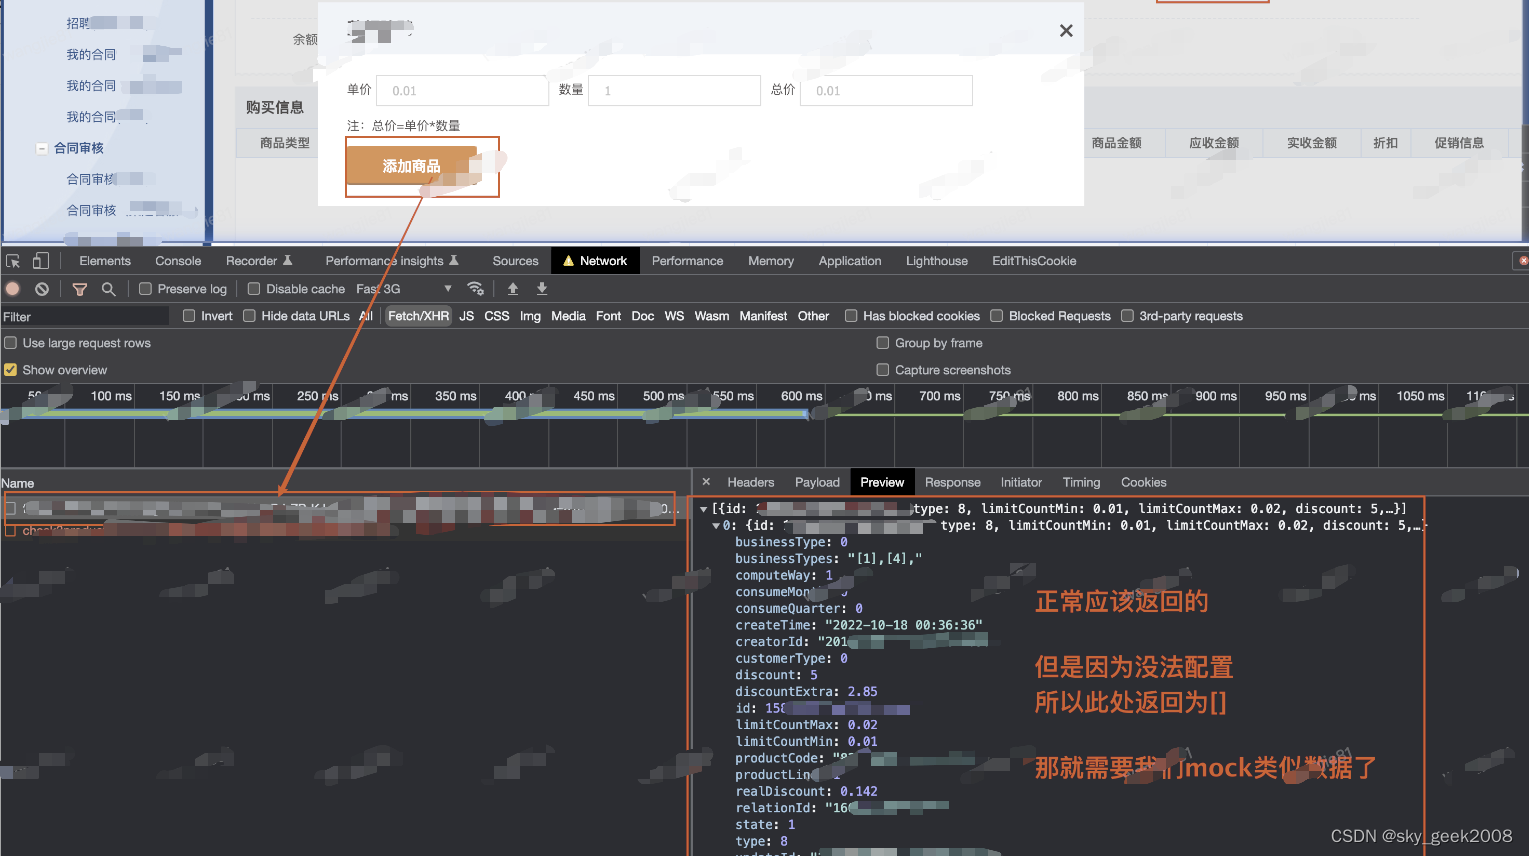
Task: Open the network filter icon
Action: click(79, 289)
